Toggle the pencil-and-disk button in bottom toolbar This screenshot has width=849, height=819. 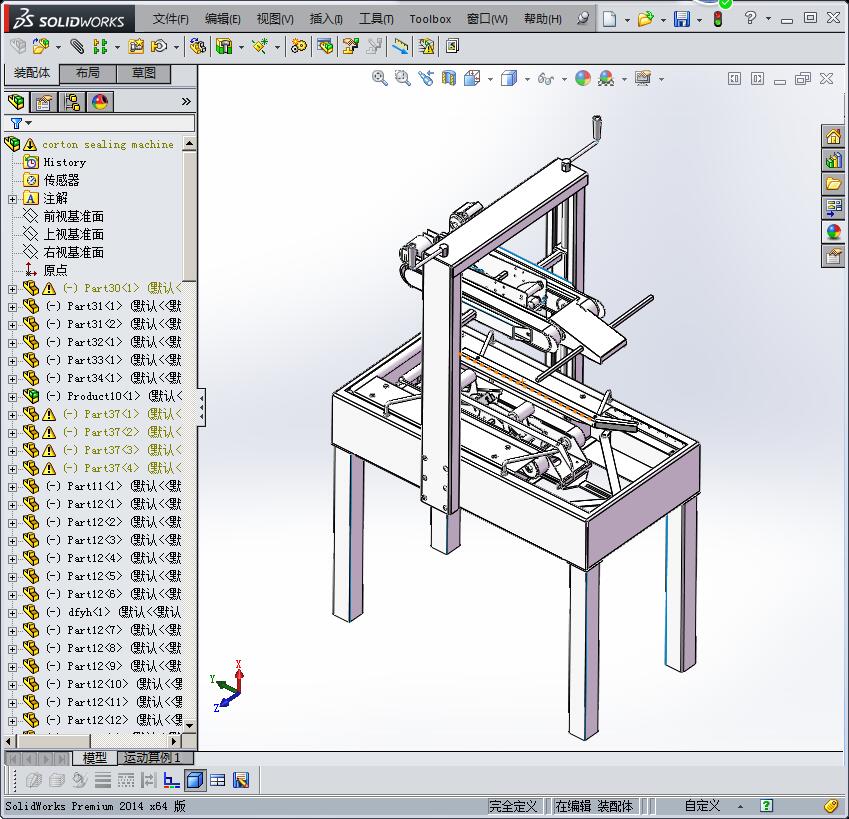pyautogui.click(x=241, y=780)
